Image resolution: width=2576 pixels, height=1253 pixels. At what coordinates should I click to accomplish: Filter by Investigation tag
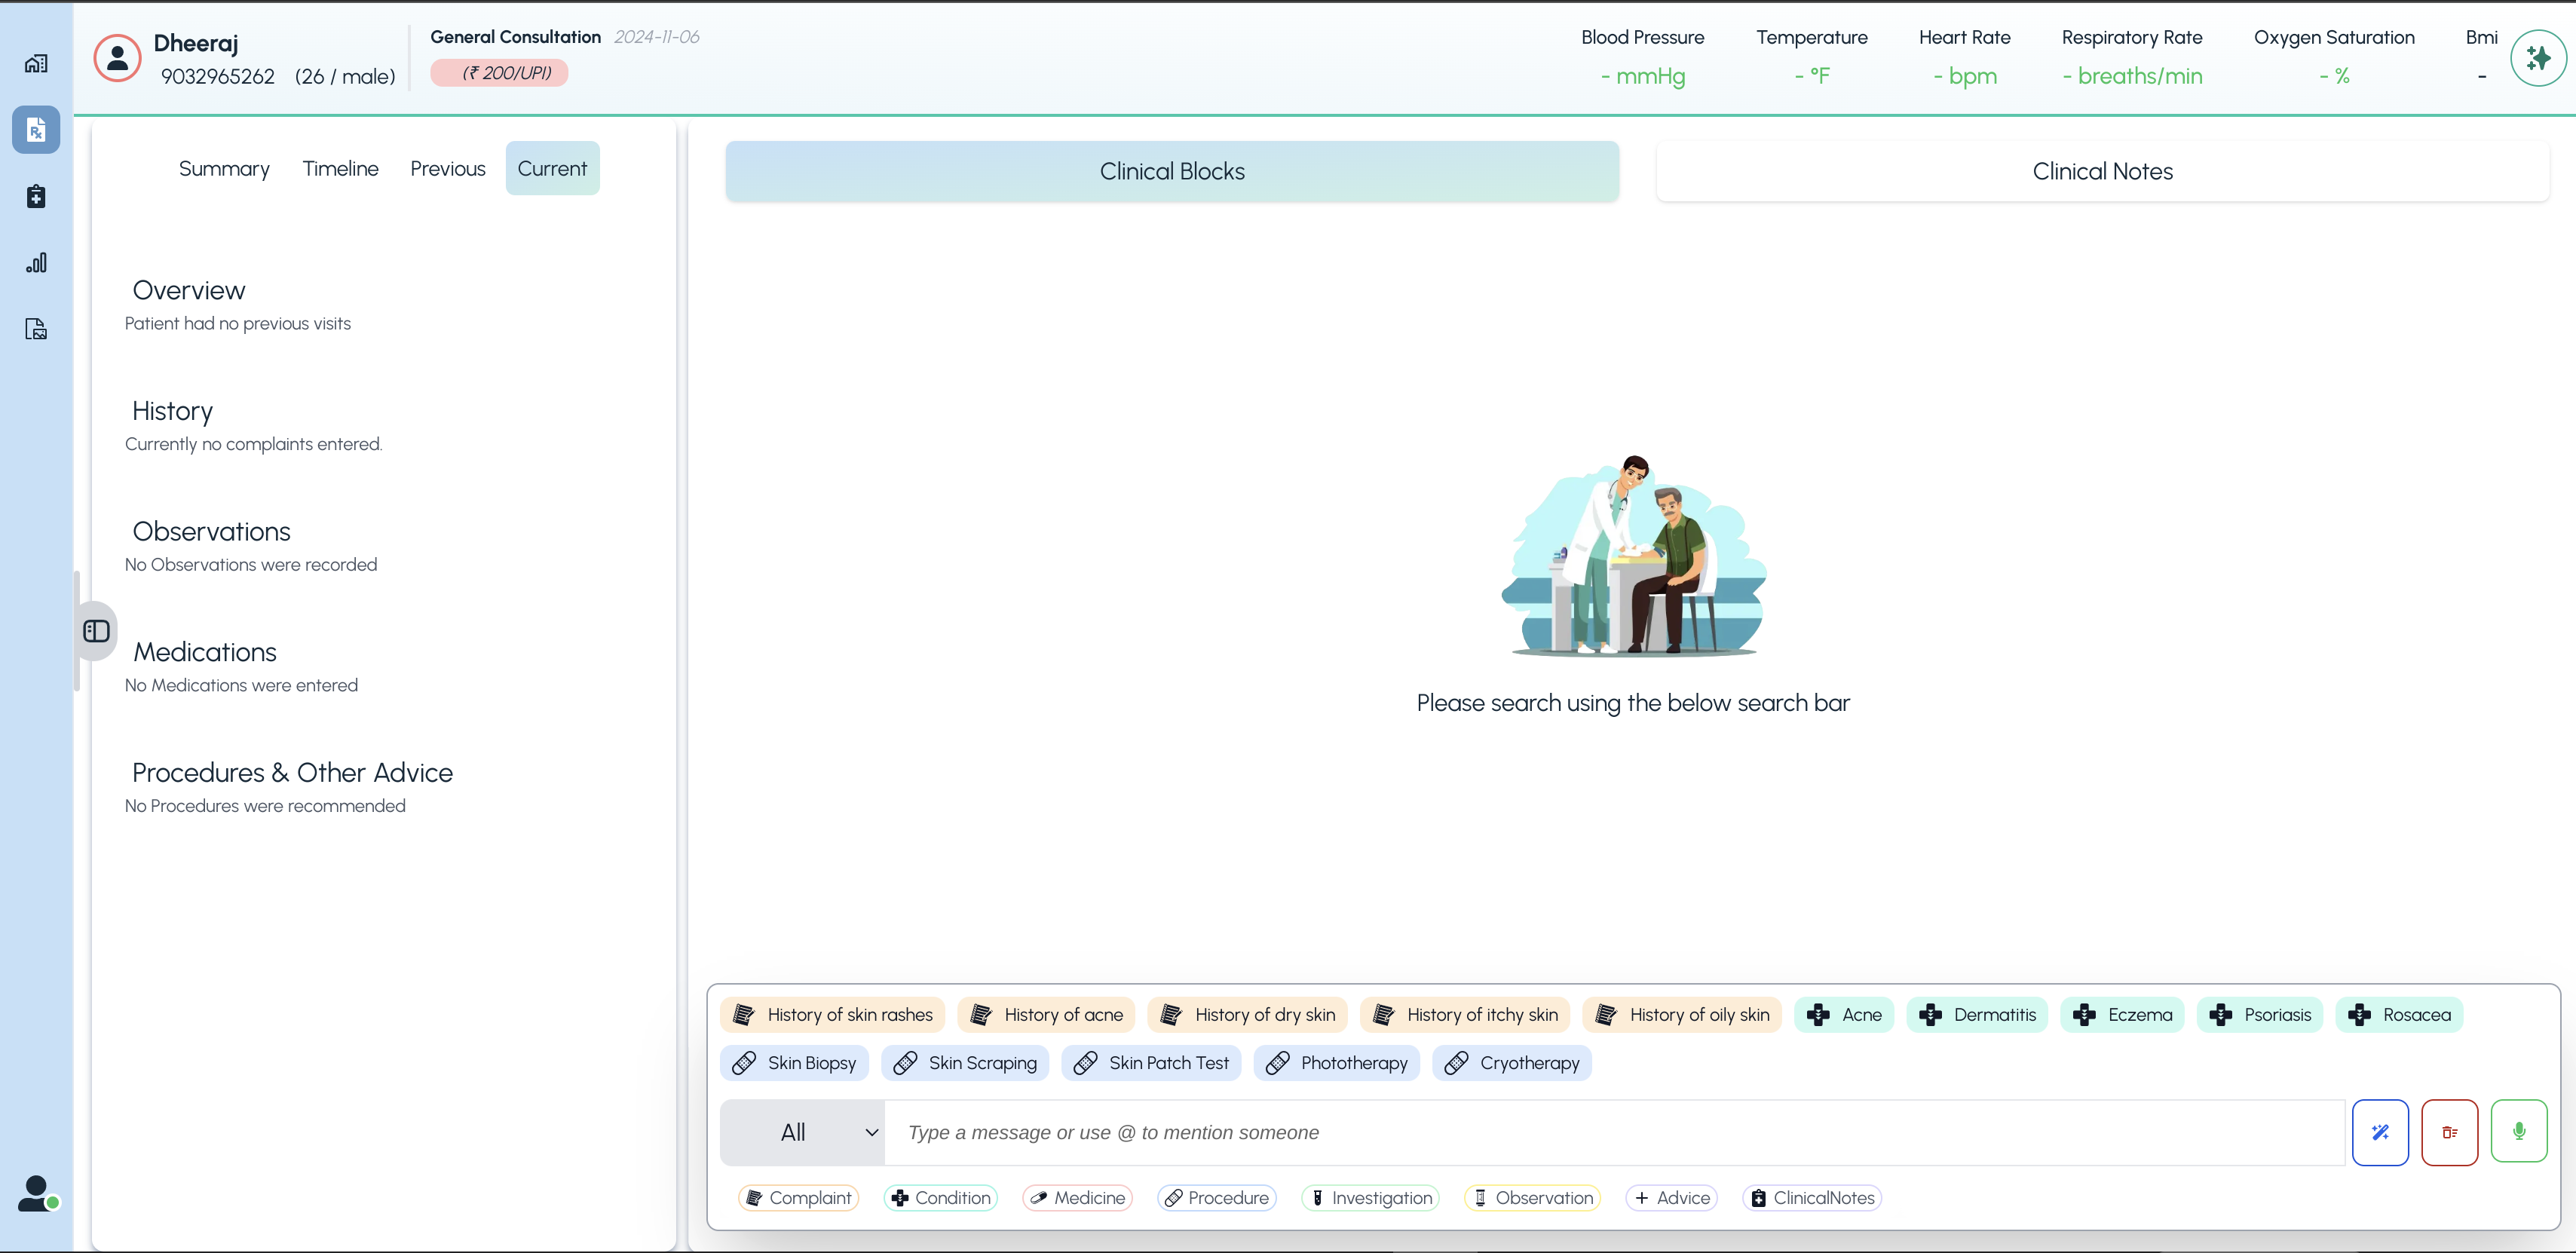click(x=1370, y=1197)
